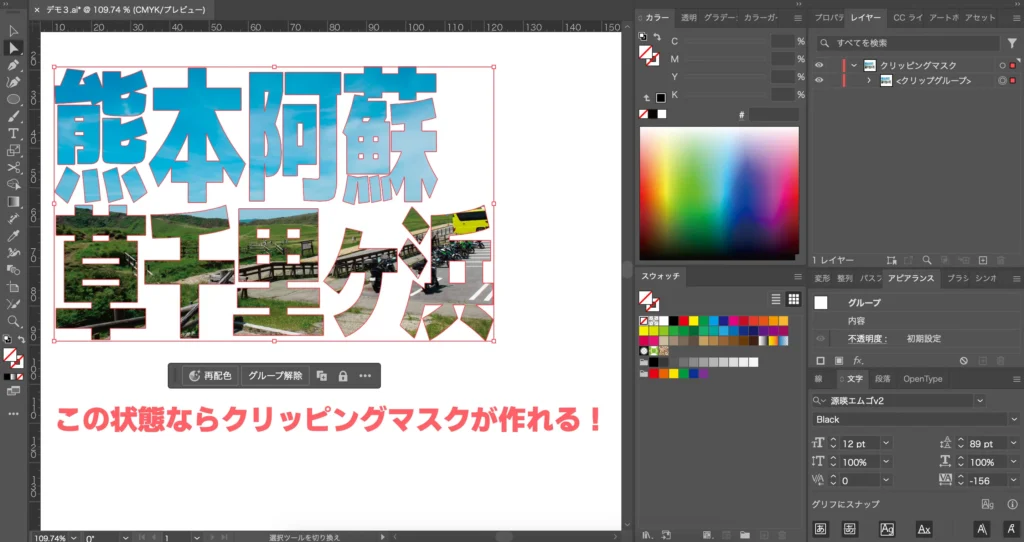Expand the <クリップグループ> sublayer
This screenshot has height=542, width=1024.
coord(868,80)
